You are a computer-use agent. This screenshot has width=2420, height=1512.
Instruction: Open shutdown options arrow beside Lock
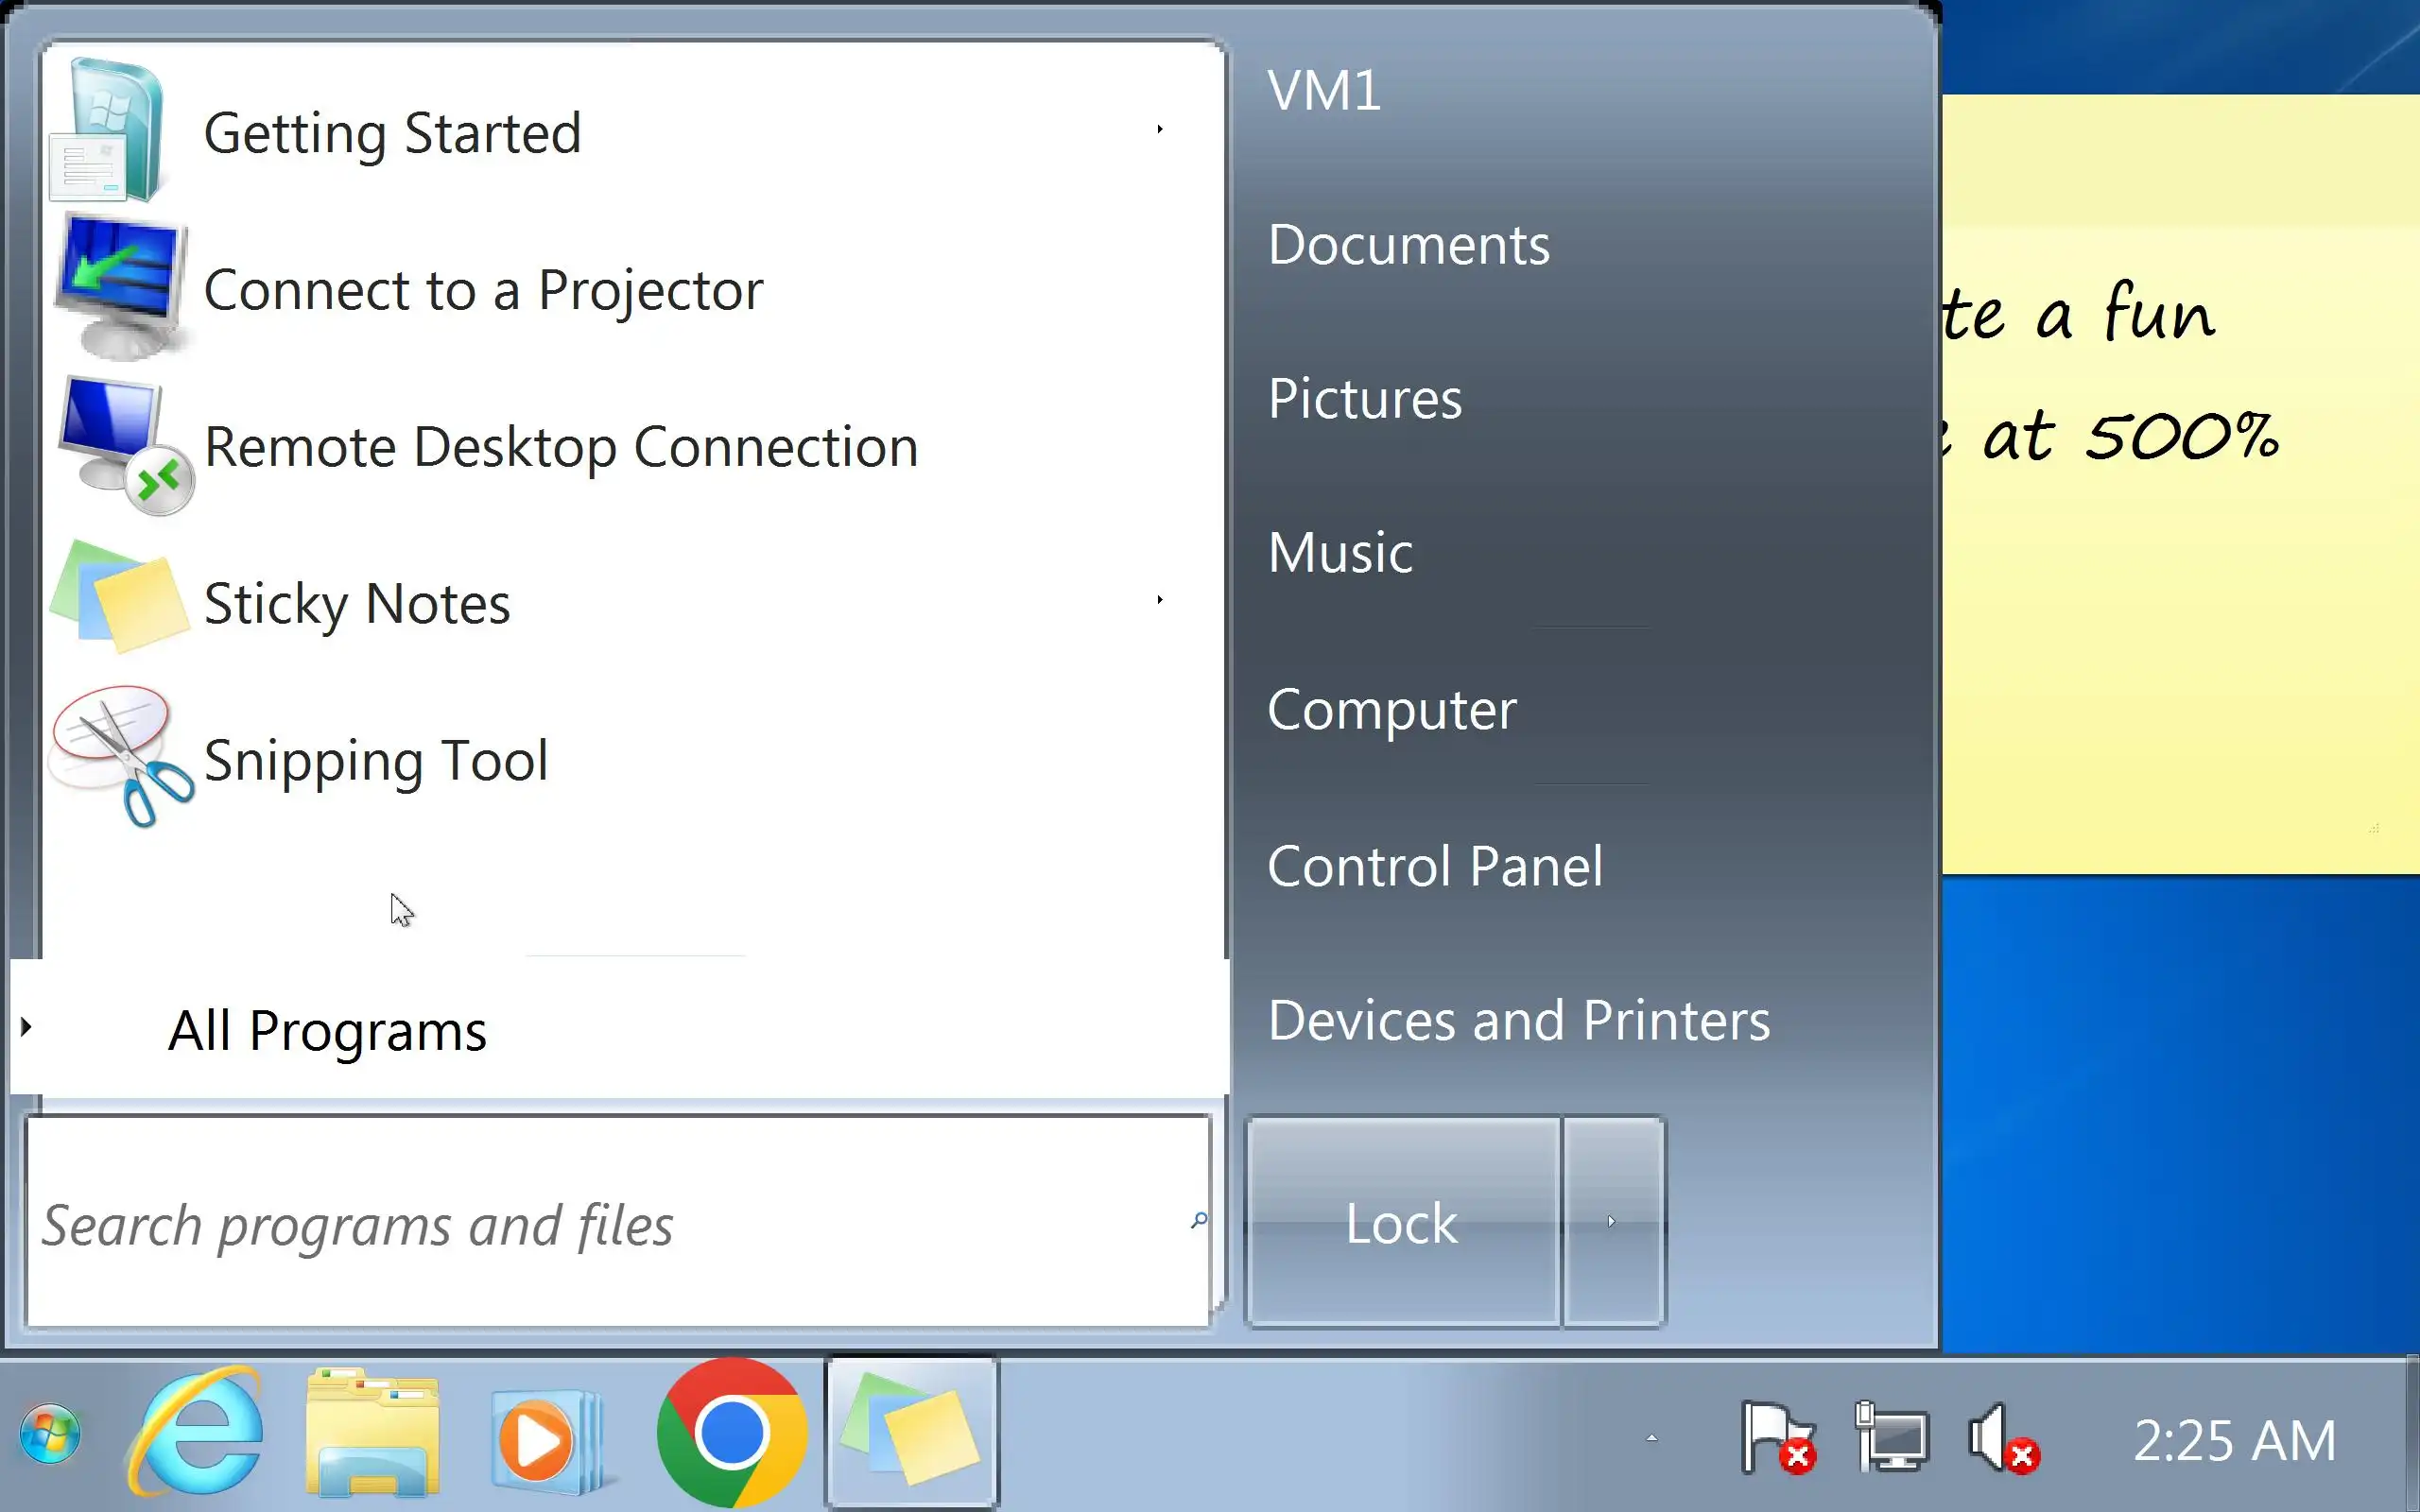(x=1612, y=1222)
